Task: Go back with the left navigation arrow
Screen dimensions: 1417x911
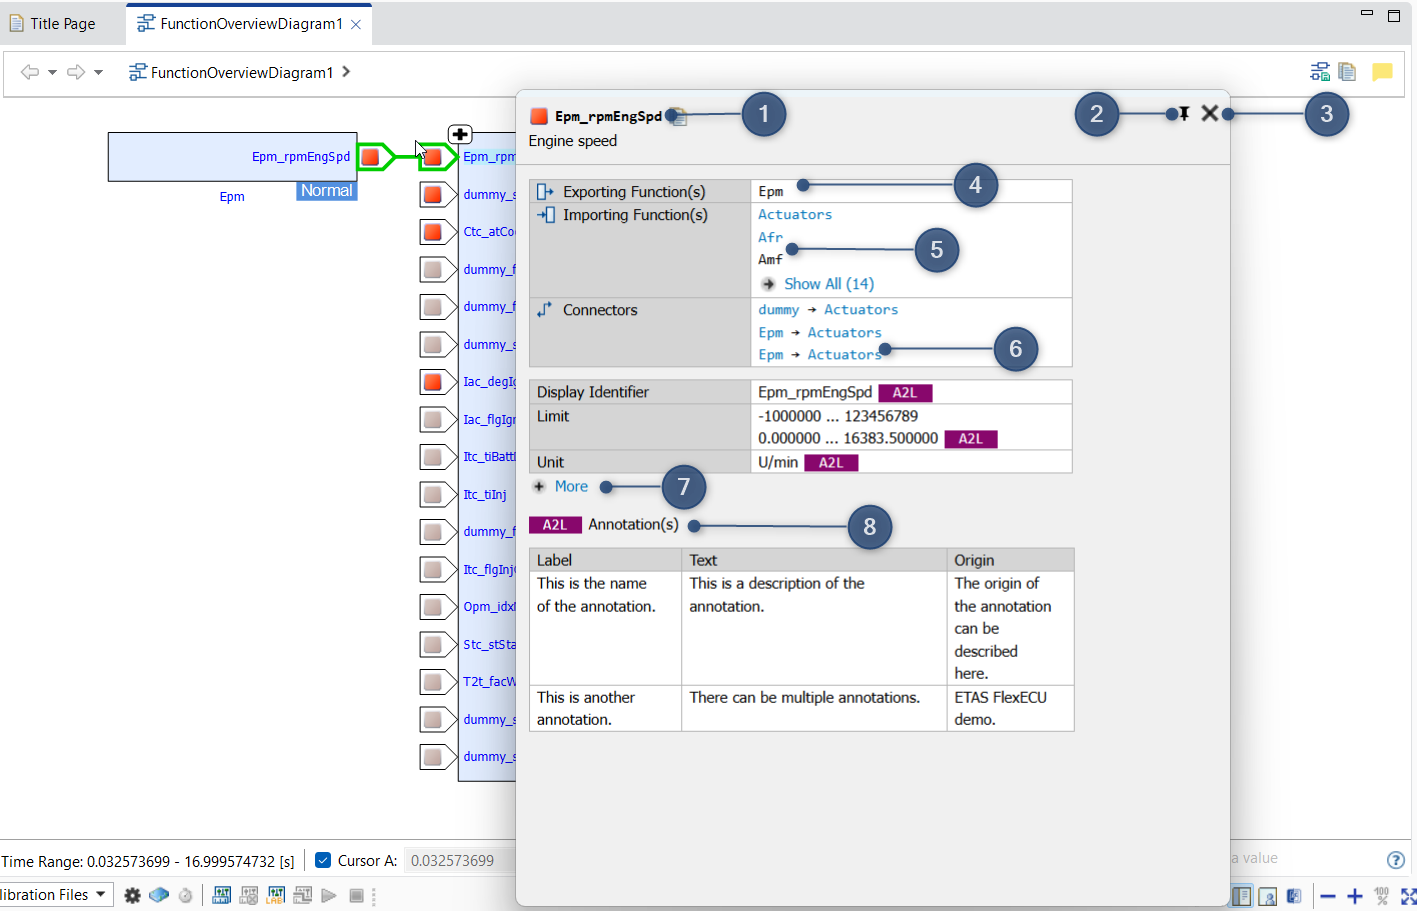Action: (30, 72)
